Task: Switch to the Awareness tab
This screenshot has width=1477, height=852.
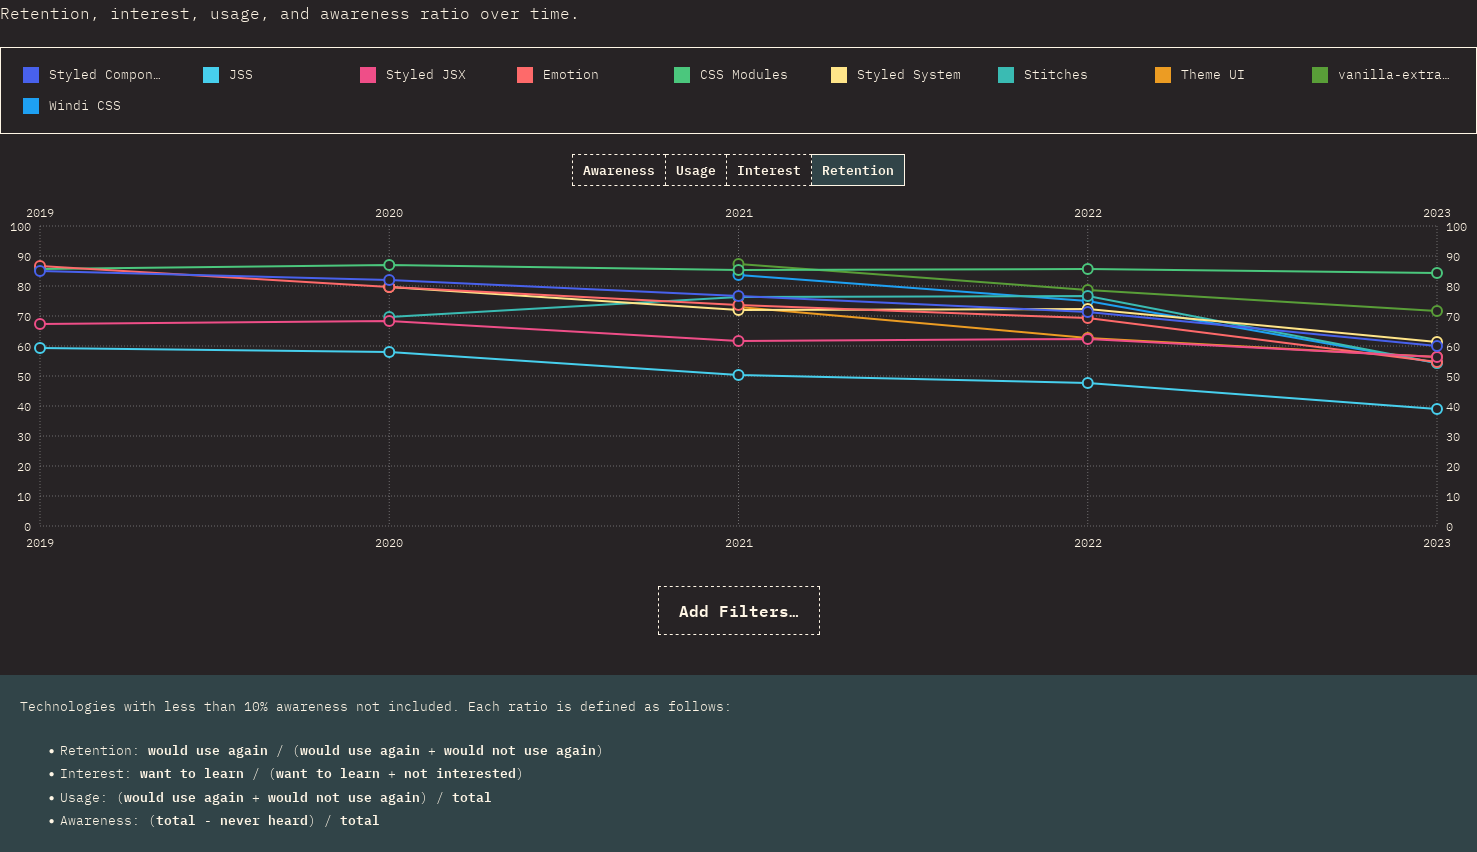Action: pyautogui.click(x=619, y=170)
